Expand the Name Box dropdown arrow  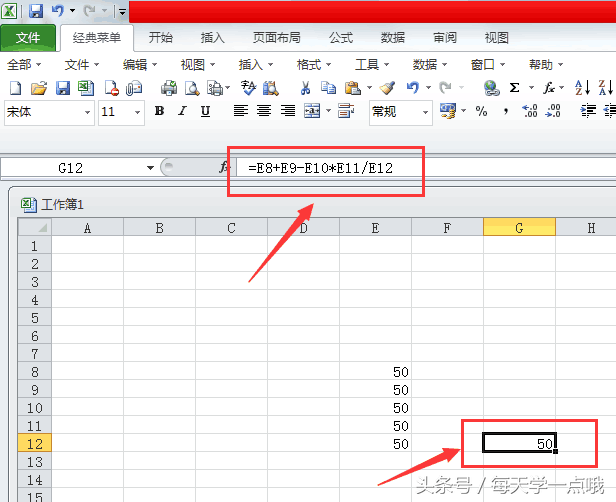tap(150, 168)
